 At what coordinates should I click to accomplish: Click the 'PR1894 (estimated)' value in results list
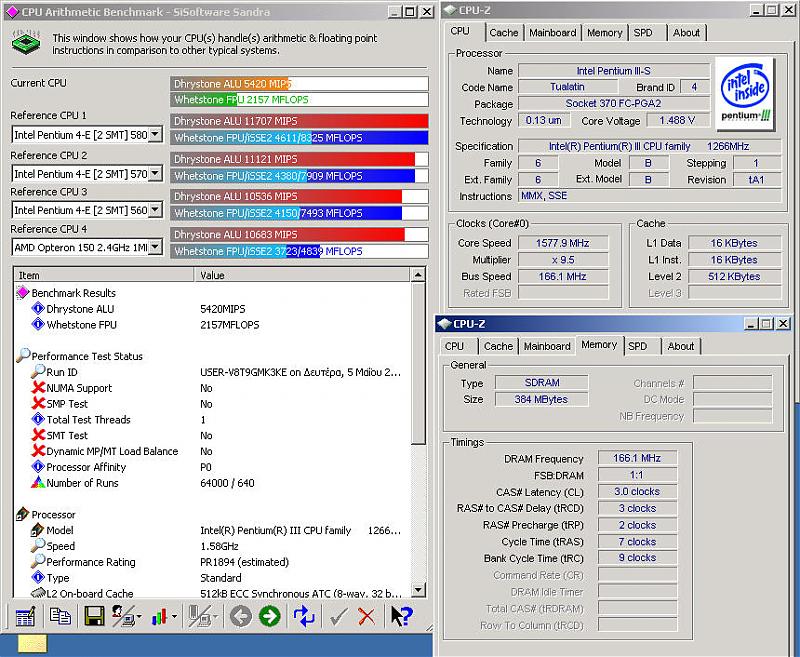(x=244, y=562)
